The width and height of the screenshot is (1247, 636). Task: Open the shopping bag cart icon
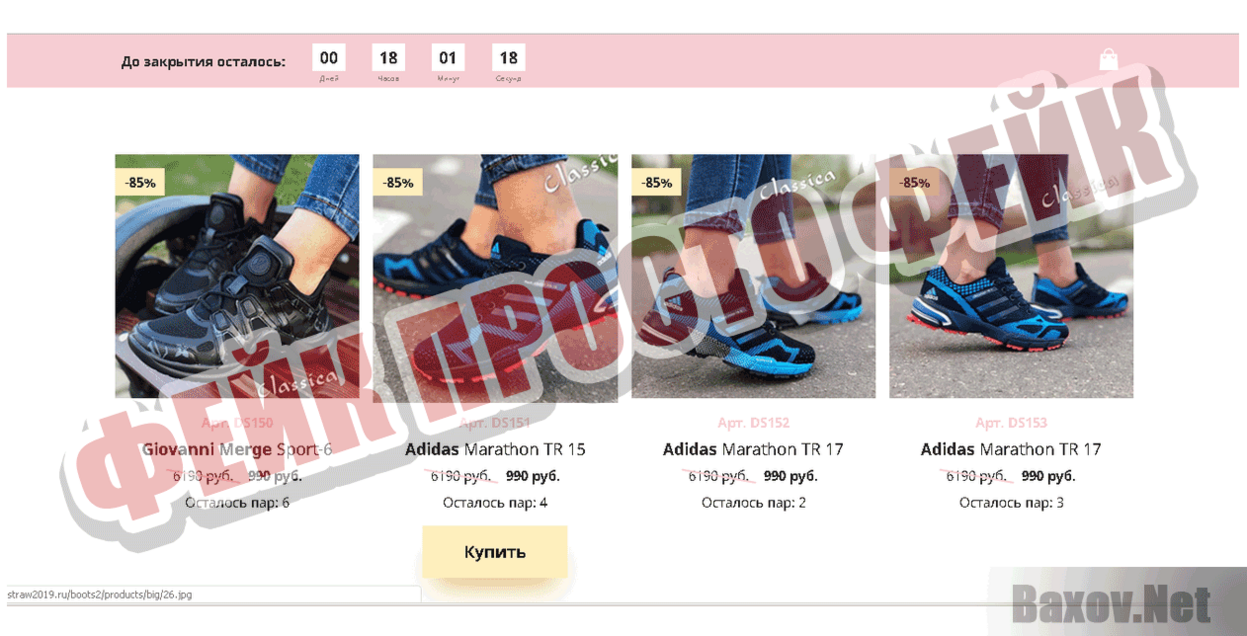click(x=1108, y=59)
